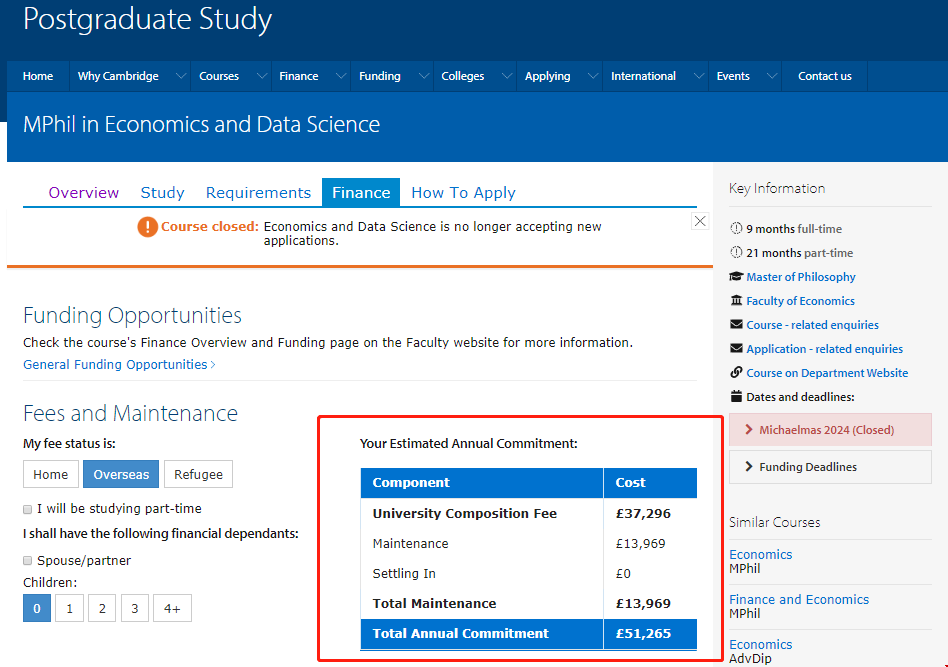
Task: Click the orange warning icon in course closed alert
Action: (148, 227)
